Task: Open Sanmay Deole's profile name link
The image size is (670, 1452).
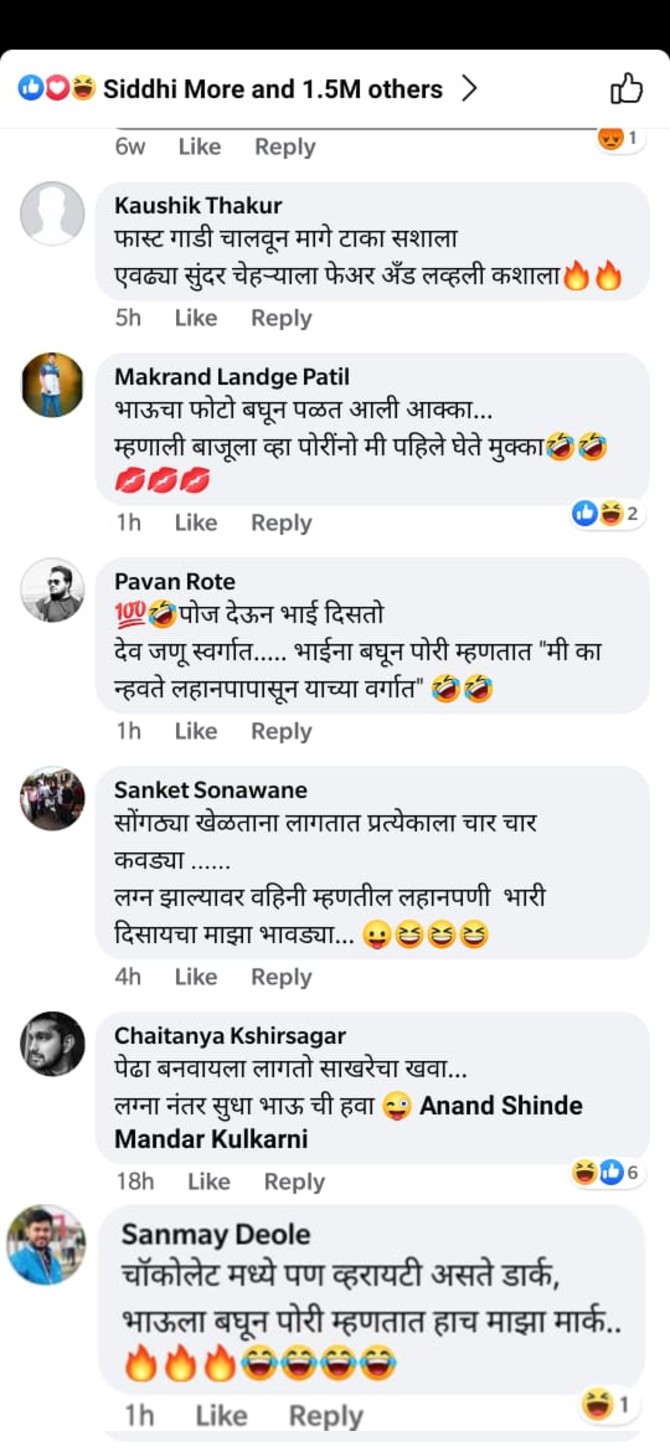Action: click(215, 1234)
